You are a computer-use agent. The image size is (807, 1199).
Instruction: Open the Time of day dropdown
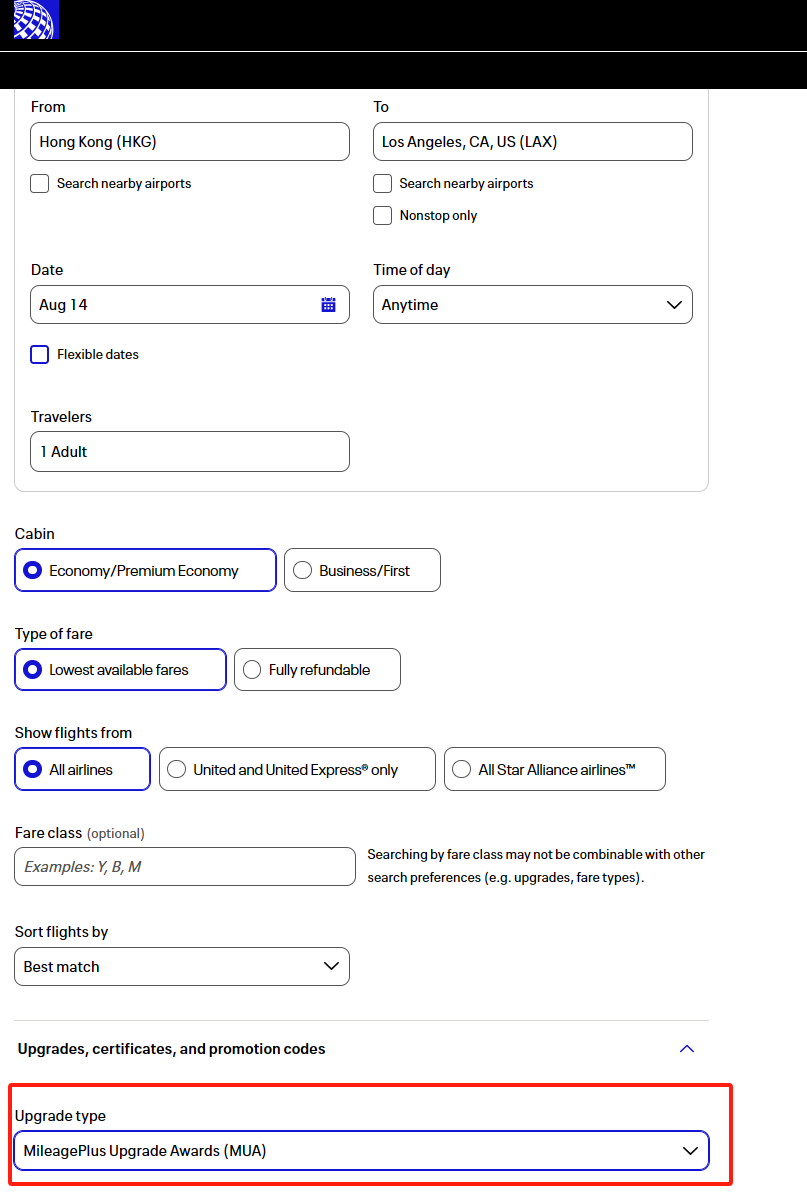532,305
